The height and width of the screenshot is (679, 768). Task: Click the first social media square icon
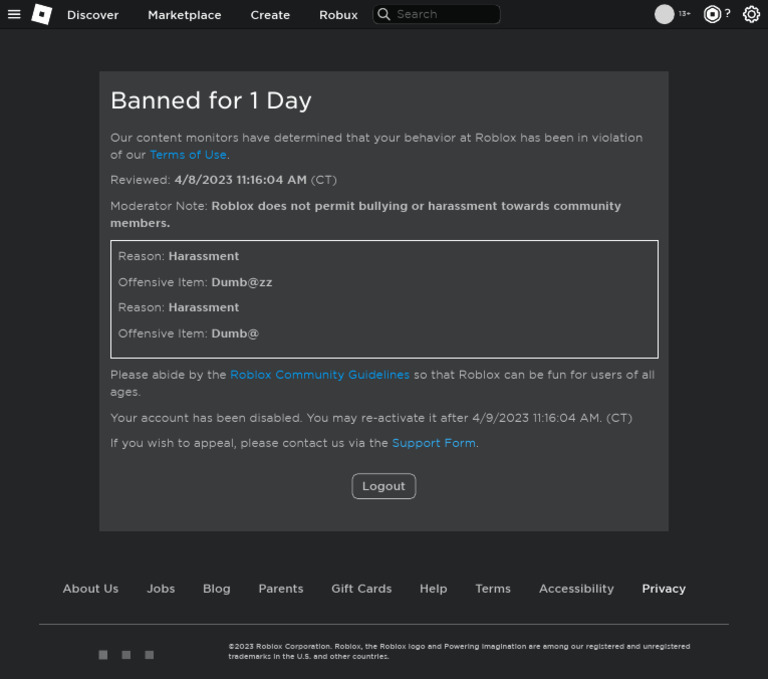103,655
